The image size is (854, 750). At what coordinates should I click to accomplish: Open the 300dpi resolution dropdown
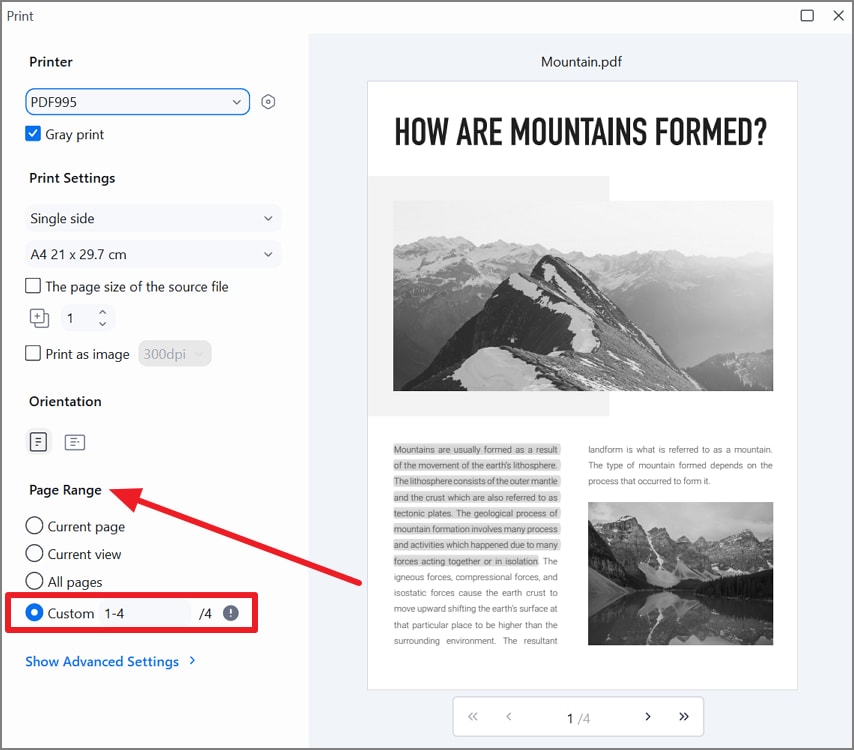[x=174, y=354]
